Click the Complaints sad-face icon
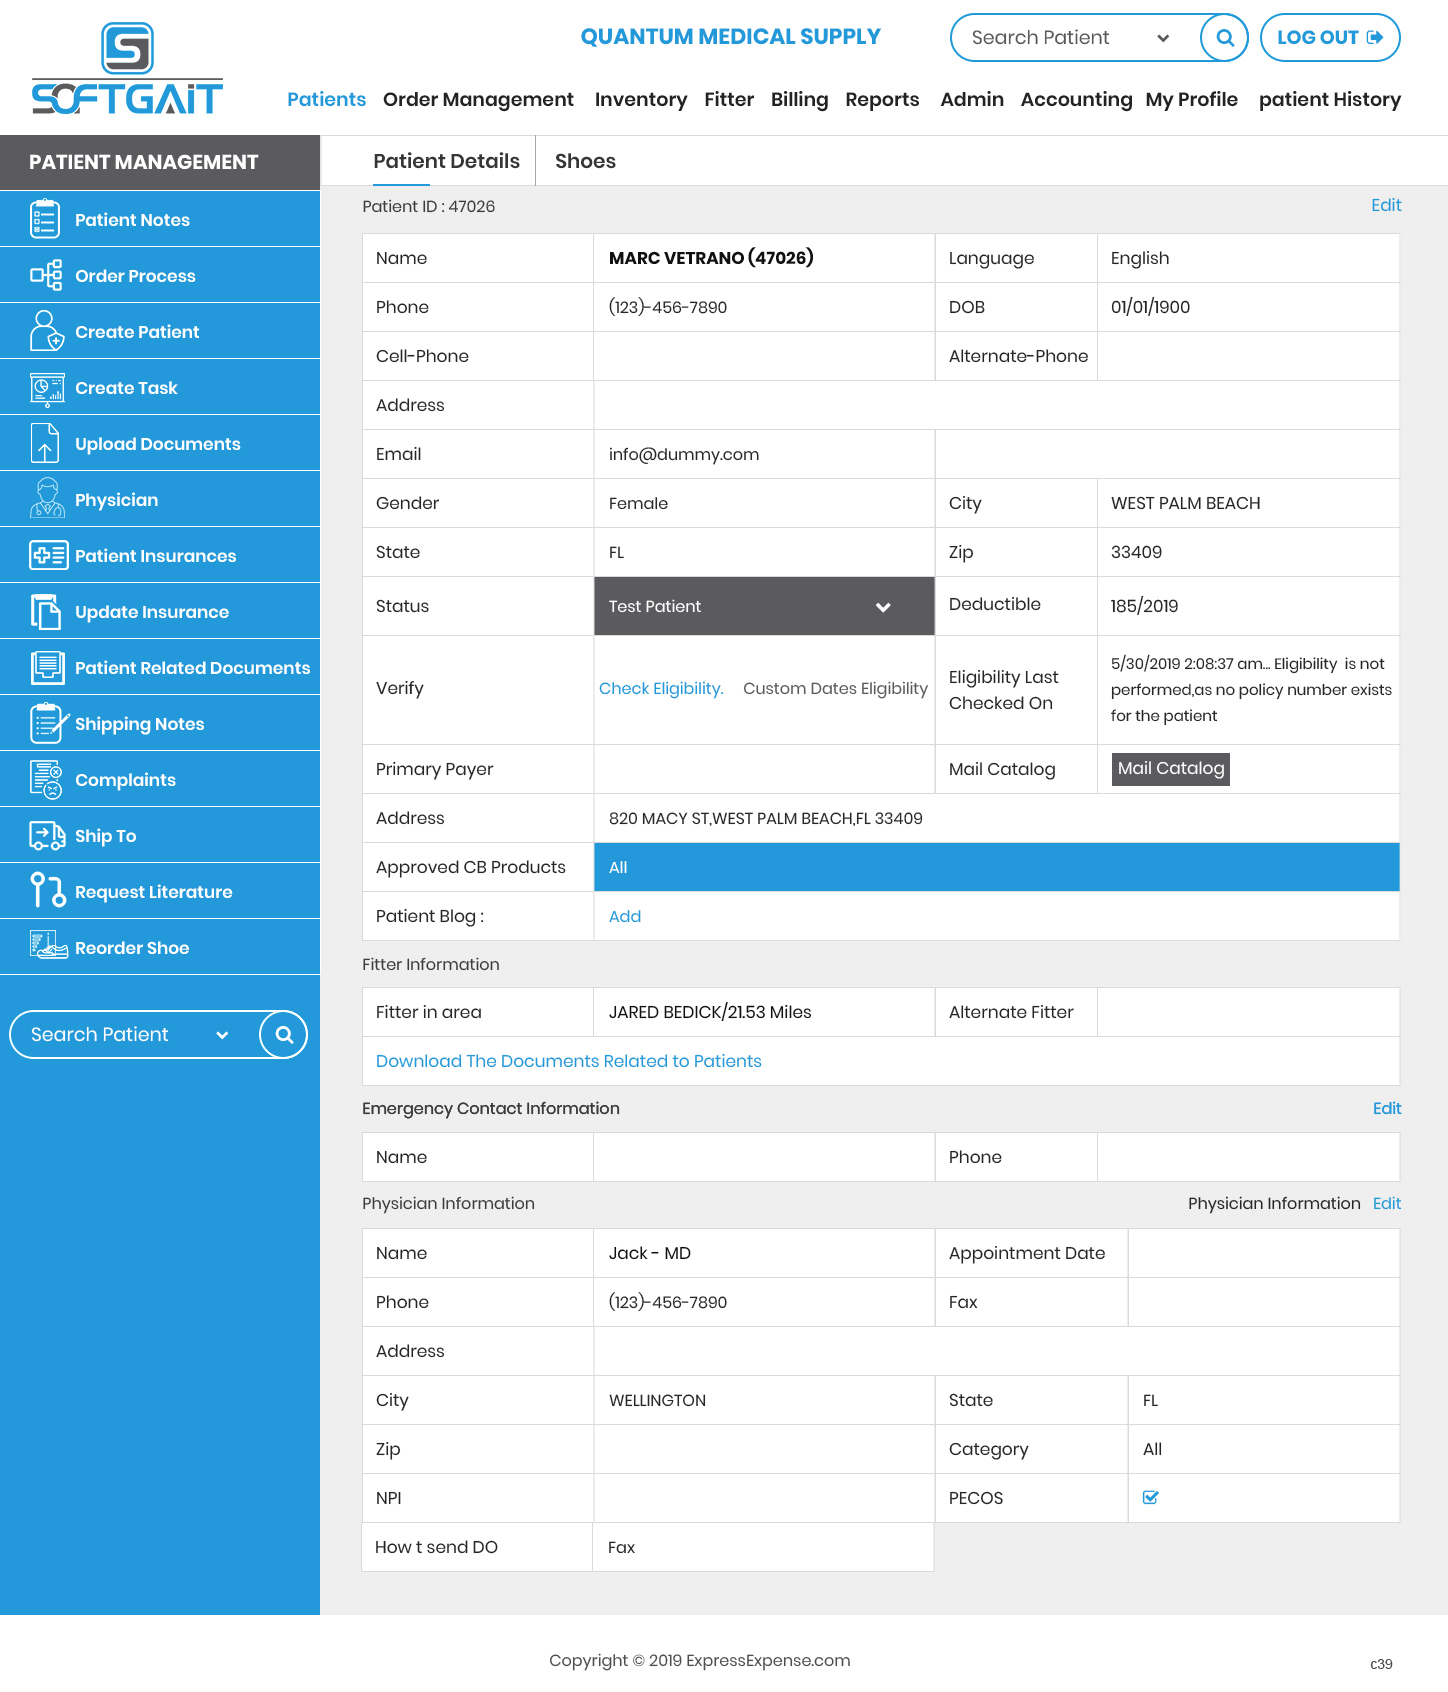Screen dimensions: 1448x1692 tap(46, 779)
